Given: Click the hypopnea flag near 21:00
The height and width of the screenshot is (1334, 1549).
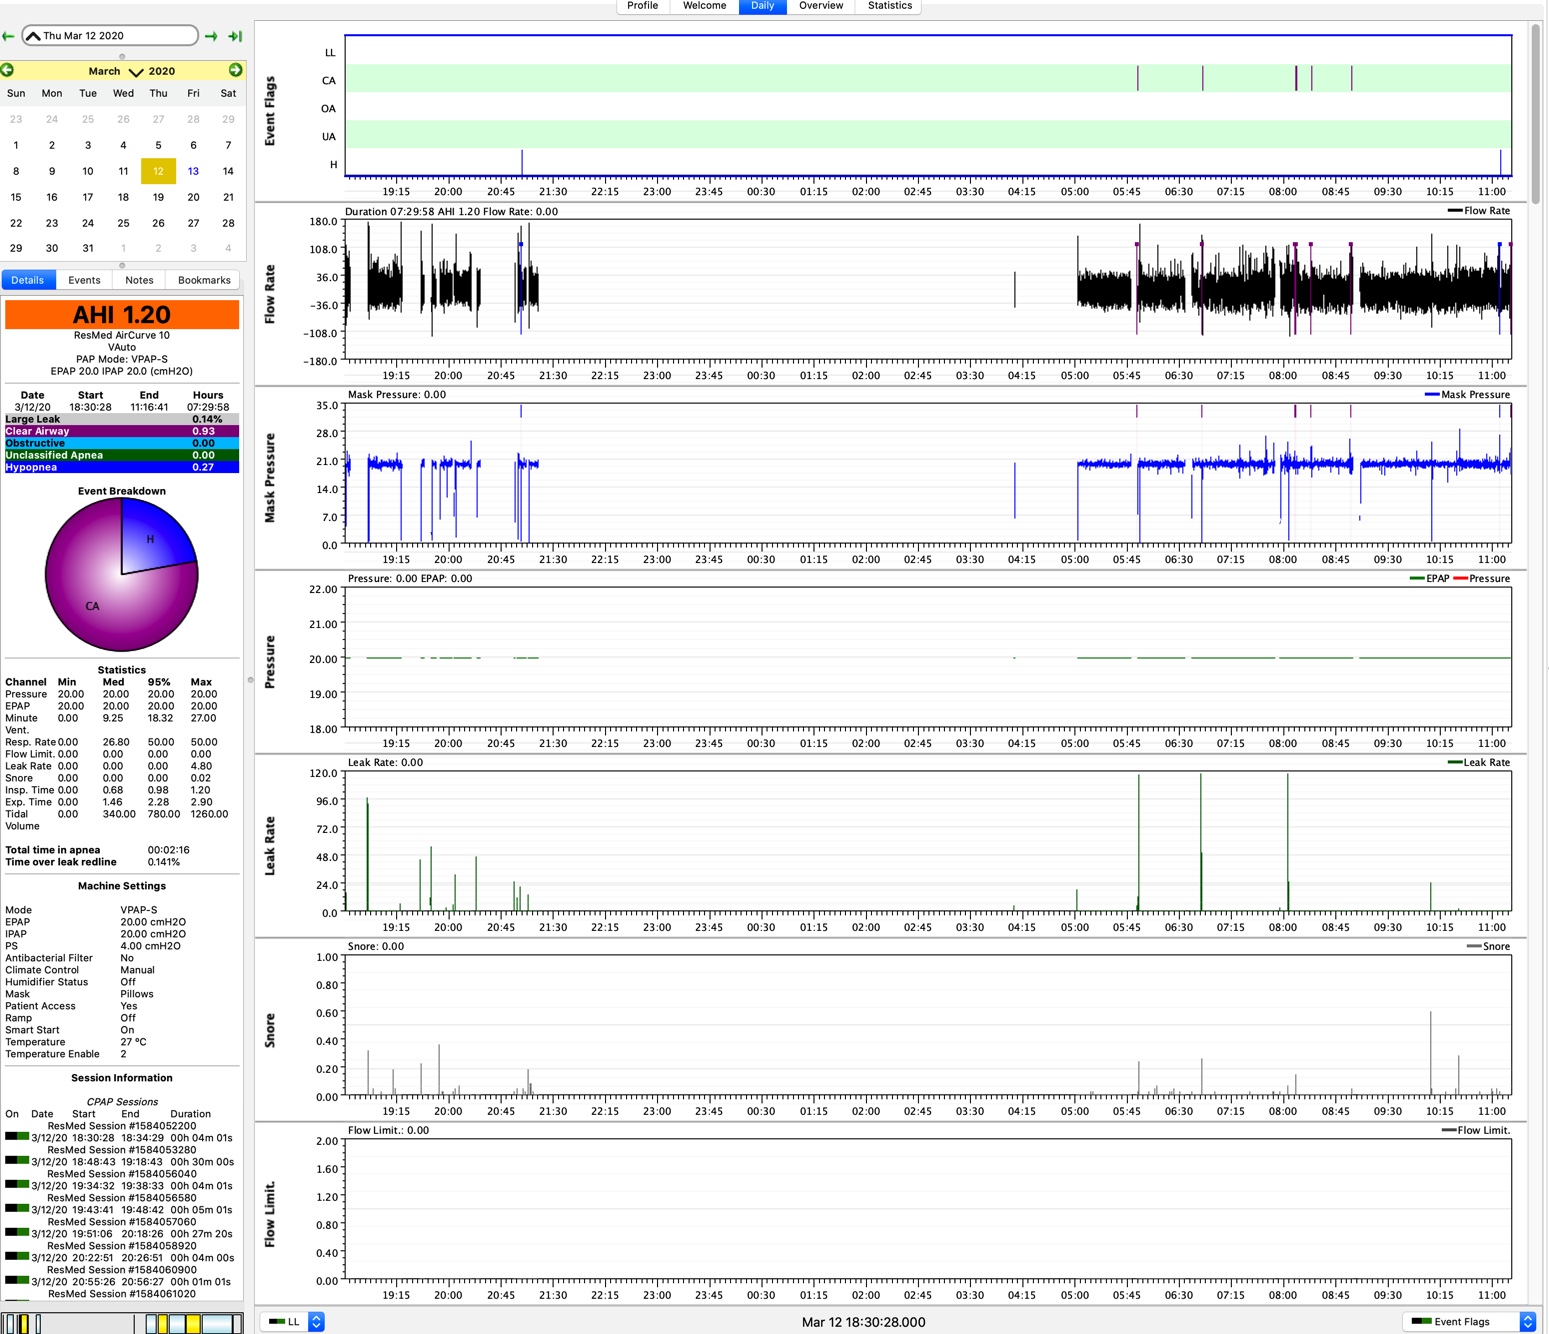Looking at the screenshot, I should coord(522,162).
